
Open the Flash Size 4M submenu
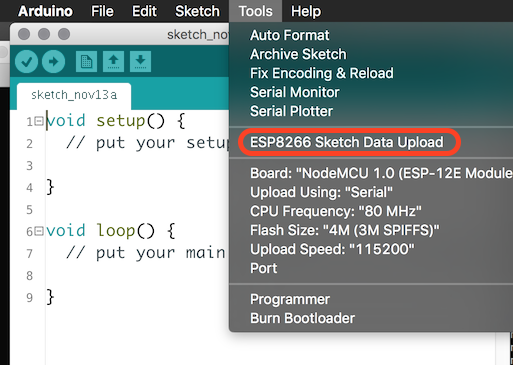pyautogui.click(x=345, y=230)
